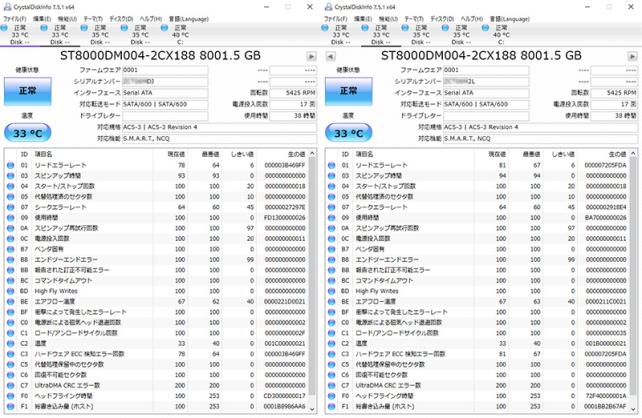Click the 回転数 5425 RPM field, left window
The image size is (642, 418).
[293, 93]
